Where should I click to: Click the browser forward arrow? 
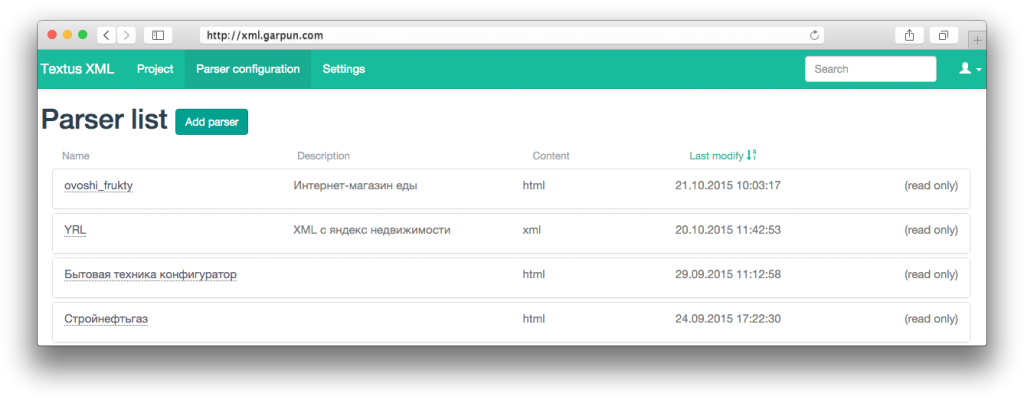click(x=127, y=35)
